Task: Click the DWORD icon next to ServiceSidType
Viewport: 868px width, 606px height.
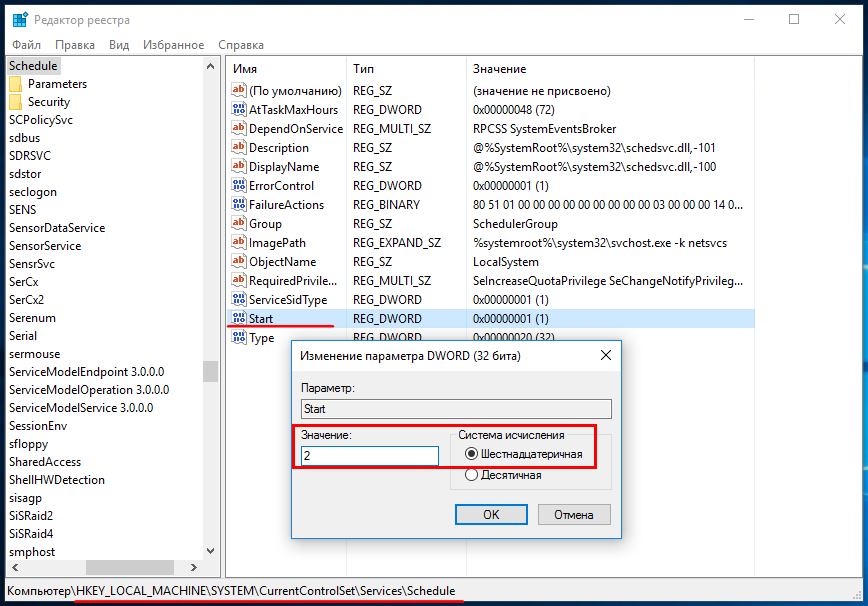Action: (x=239, y=299)
